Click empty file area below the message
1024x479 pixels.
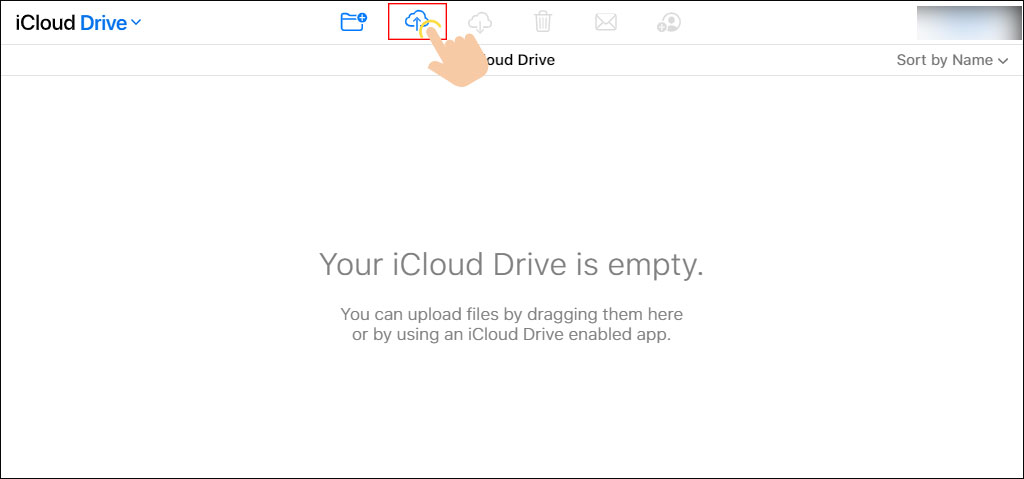point(511,410)
